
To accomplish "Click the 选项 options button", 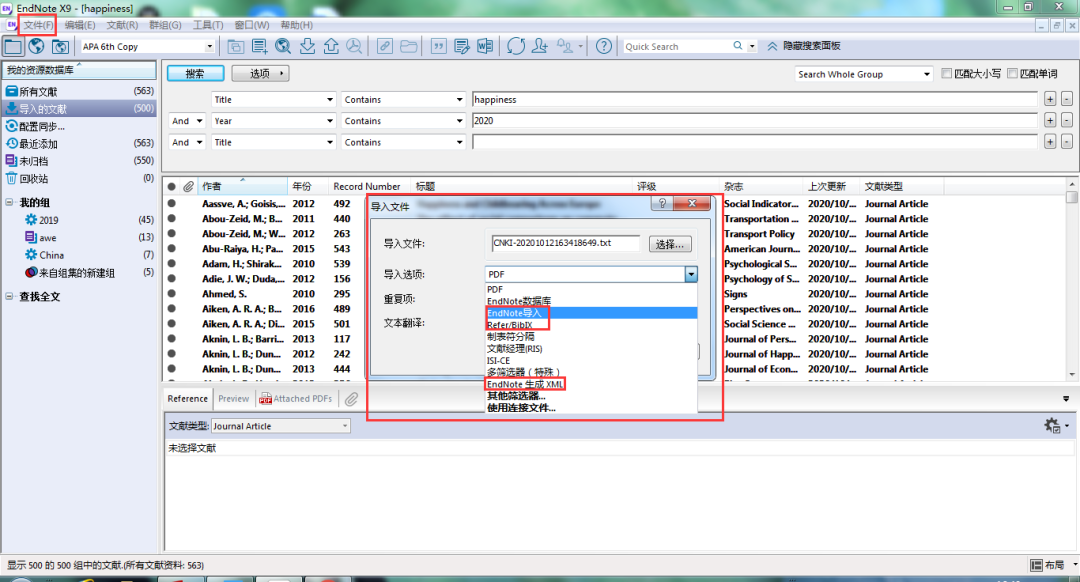I will pos(260,73).
